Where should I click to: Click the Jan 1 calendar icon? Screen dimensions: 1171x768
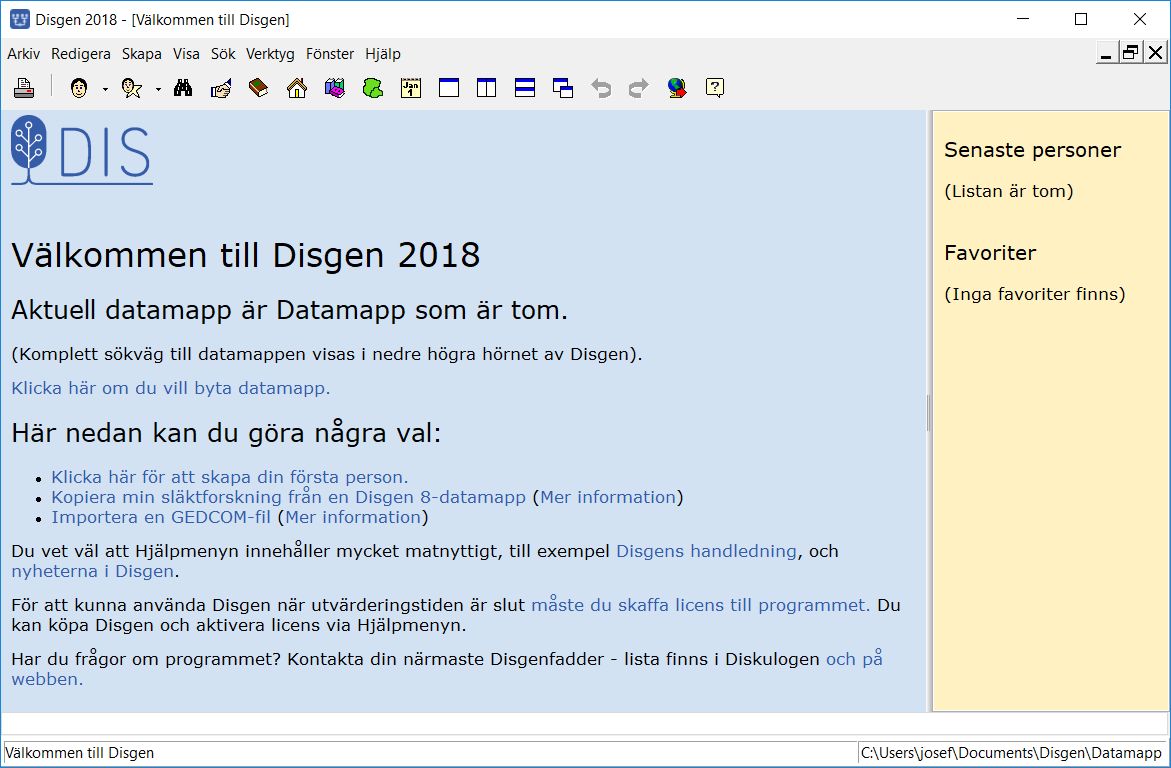411,88
